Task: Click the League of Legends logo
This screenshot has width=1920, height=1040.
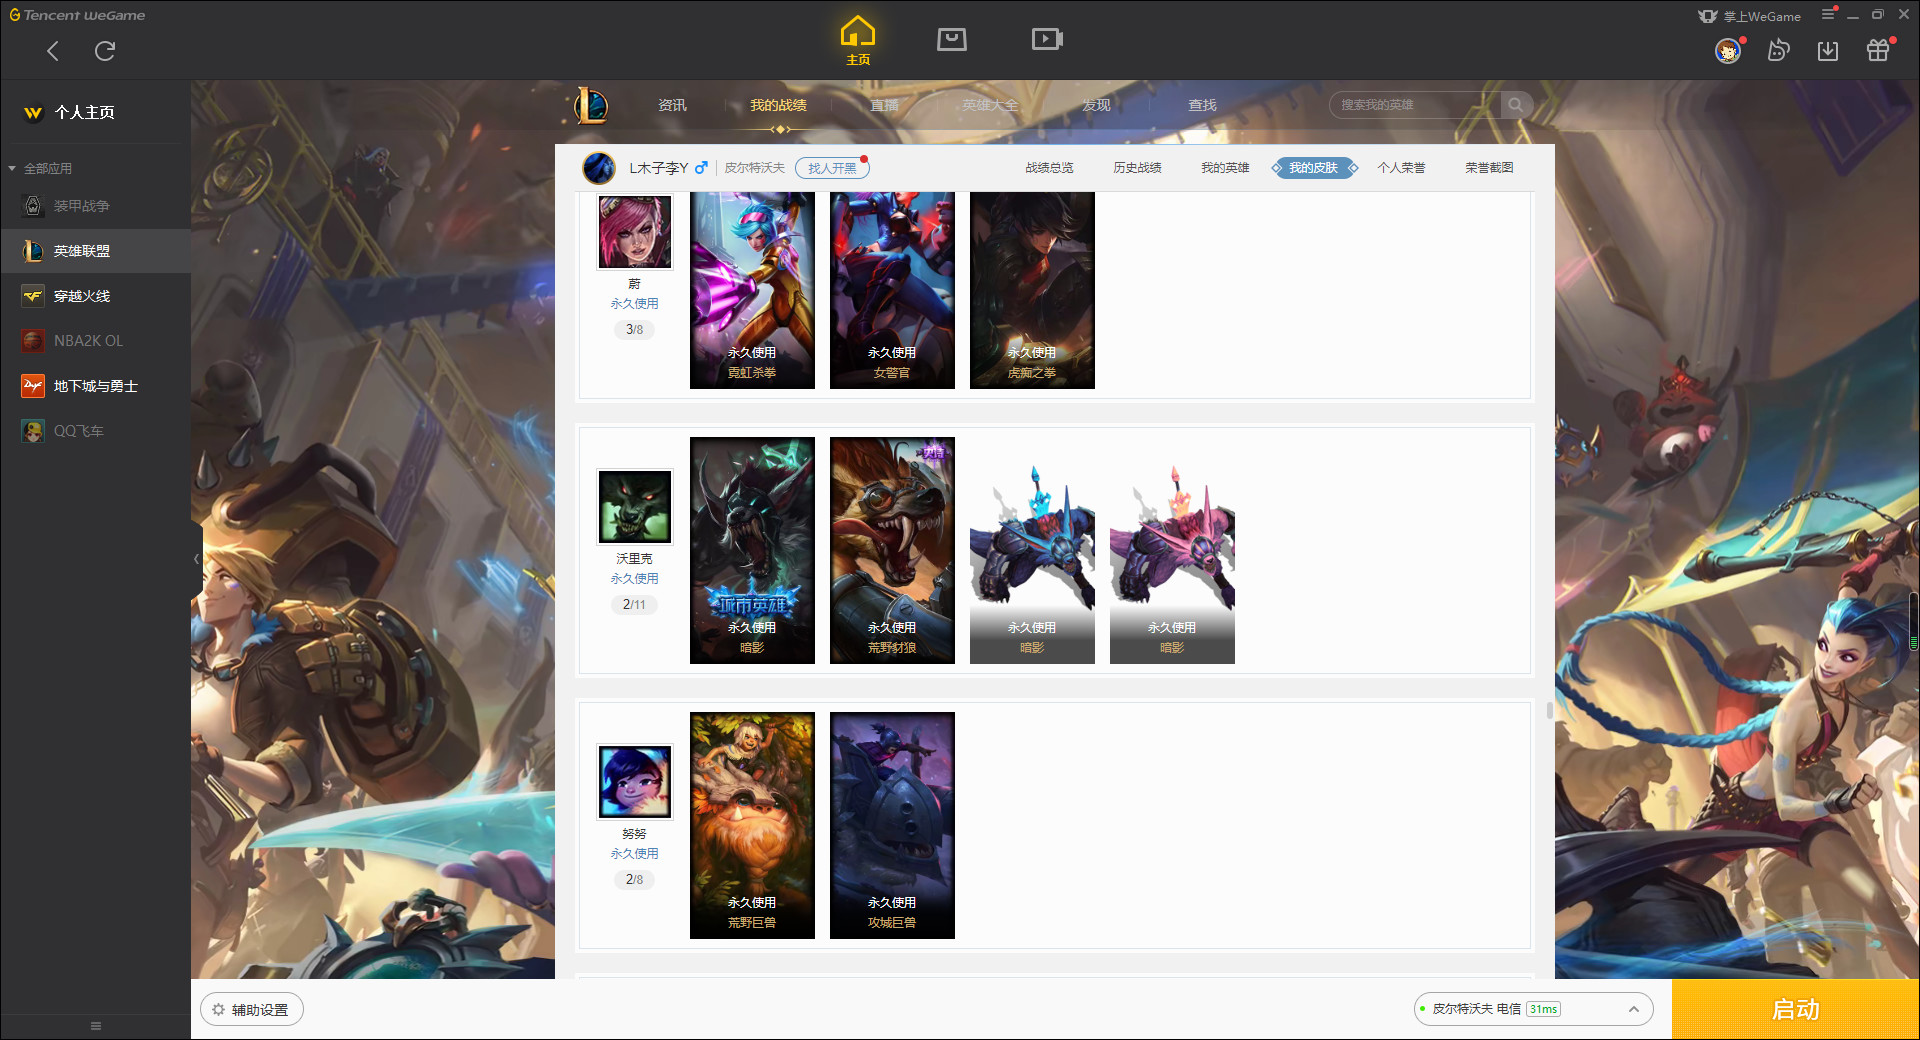Action: (591, 105)
